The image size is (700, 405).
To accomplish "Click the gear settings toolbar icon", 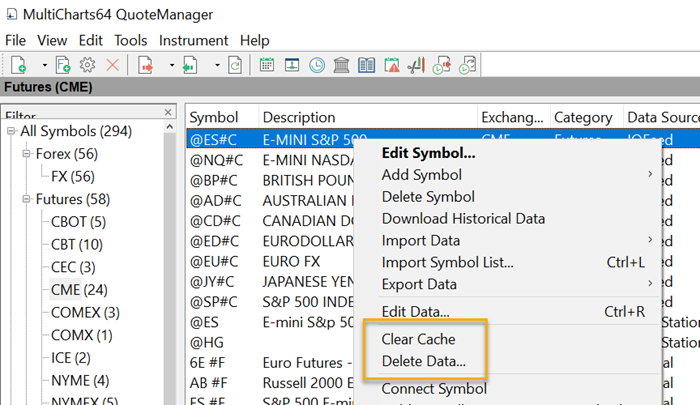I will [88, 65].
